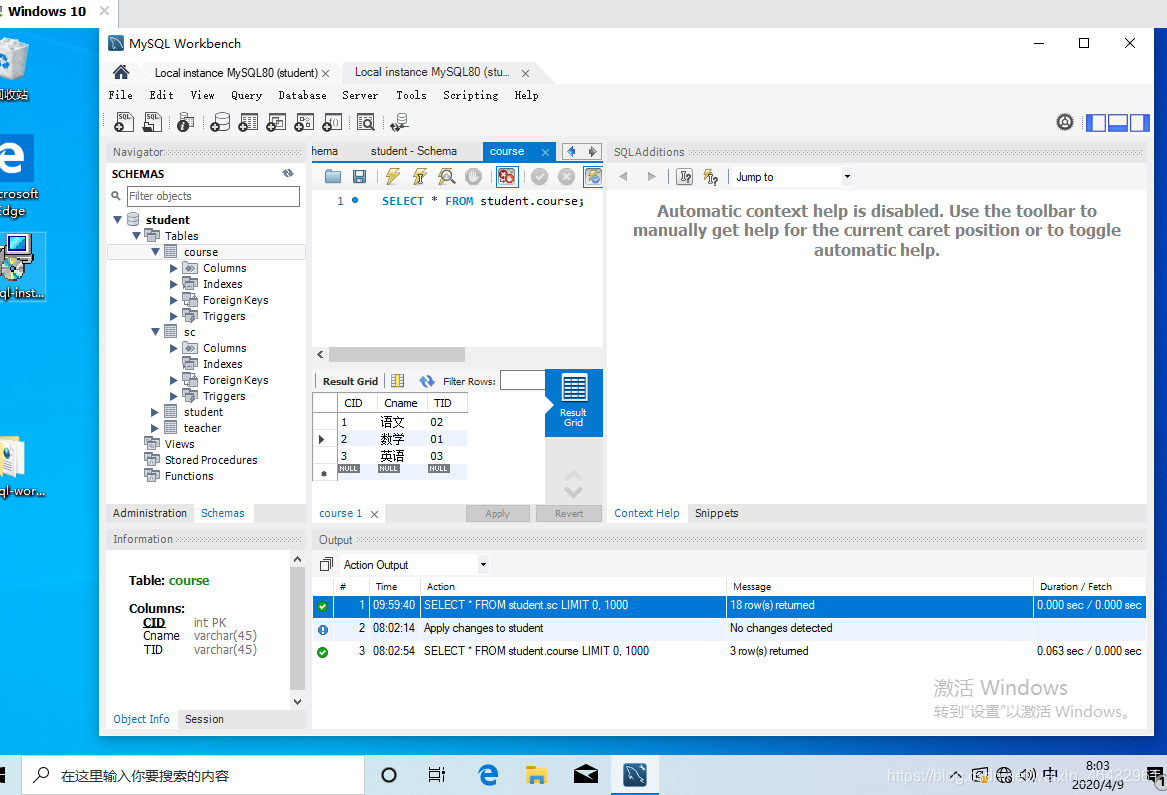The width and height of the screenshot is (1167, 795).
Task: Toggle result grid wrap cell content
Action: 398,381
